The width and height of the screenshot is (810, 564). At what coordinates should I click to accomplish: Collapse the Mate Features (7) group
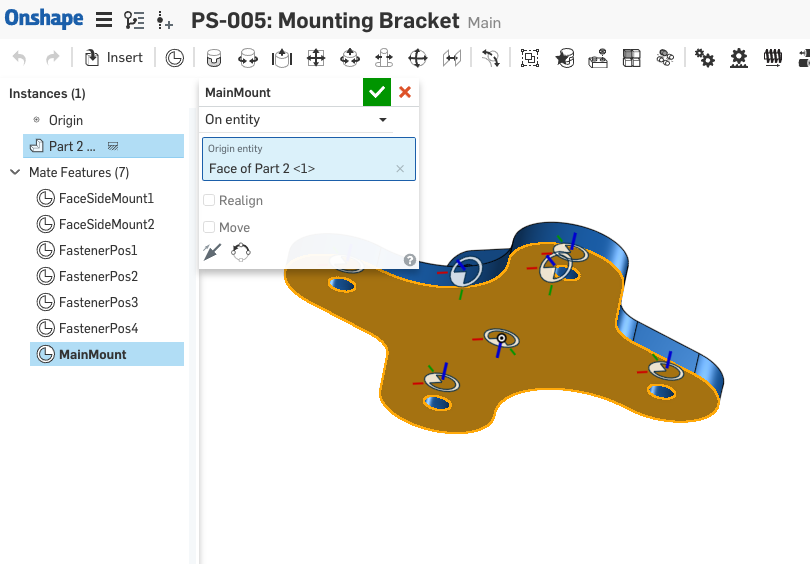[15, 172]
